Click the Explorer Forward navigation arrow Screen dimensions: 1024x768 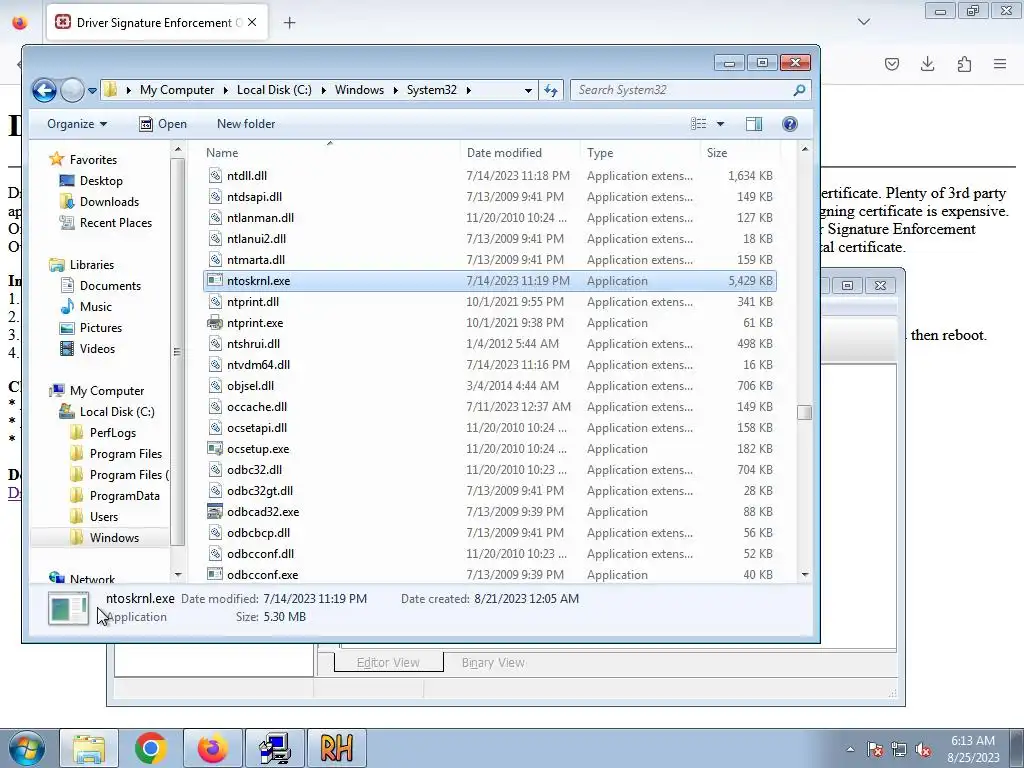point(72,90)
